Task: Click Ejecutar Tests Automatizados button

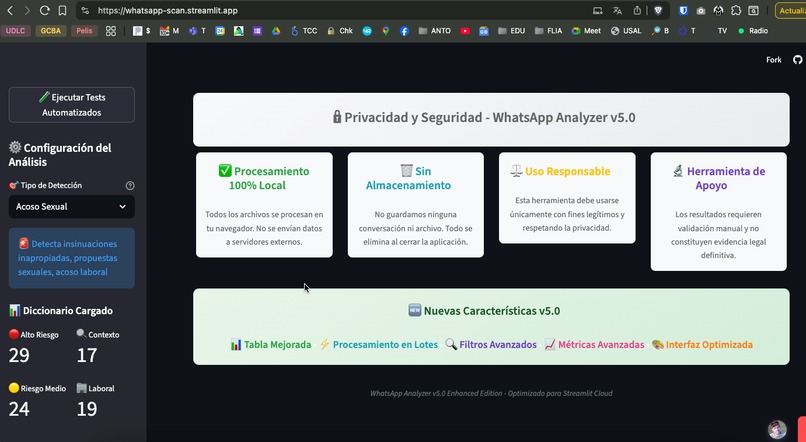Action: point(71,105)
